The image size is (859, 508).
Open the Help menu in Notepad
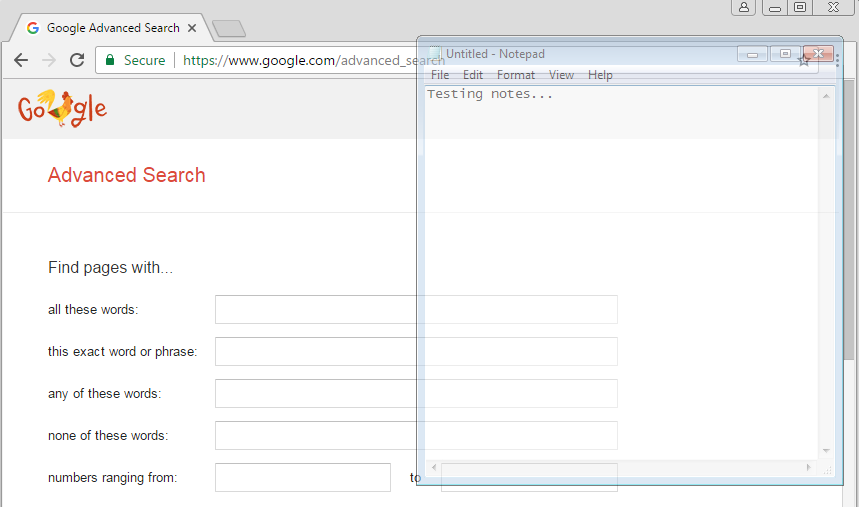pyautogui.click(x=600, y=75)
